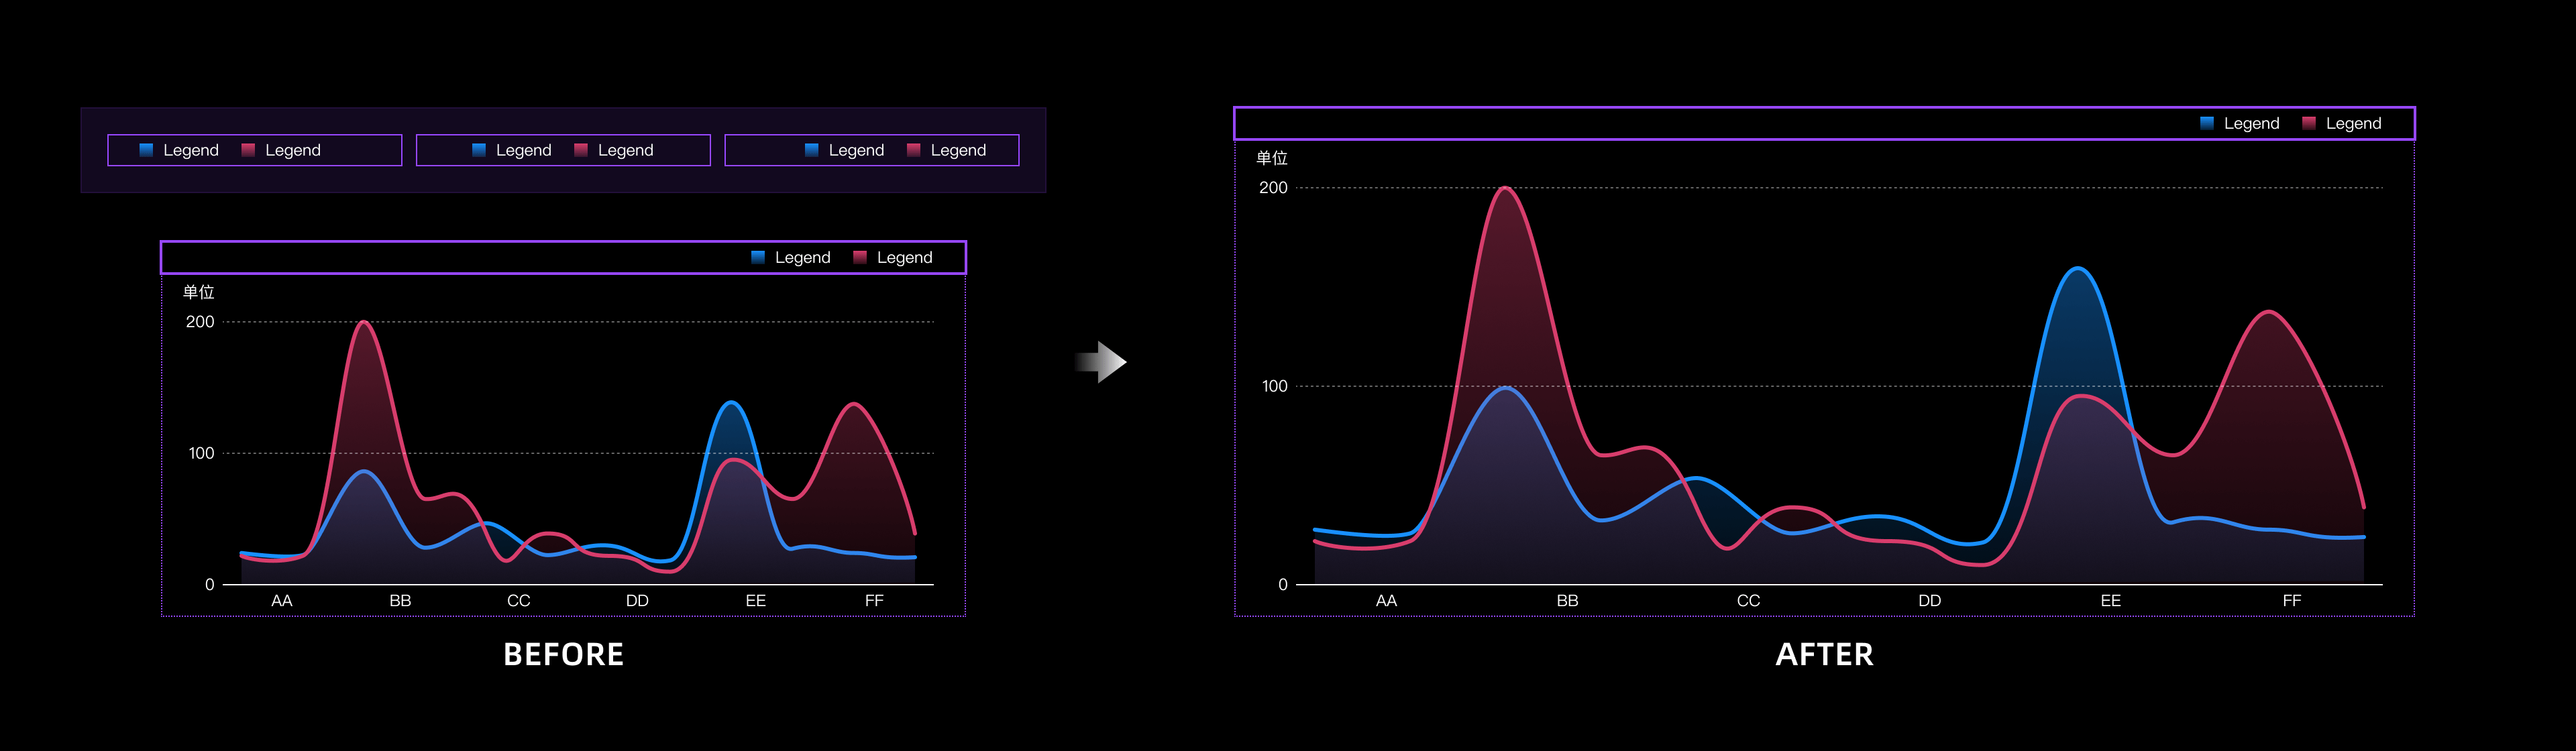
Task: Toggle blue legend swatch in BEFORE chart
Action: tap(758, 257)
